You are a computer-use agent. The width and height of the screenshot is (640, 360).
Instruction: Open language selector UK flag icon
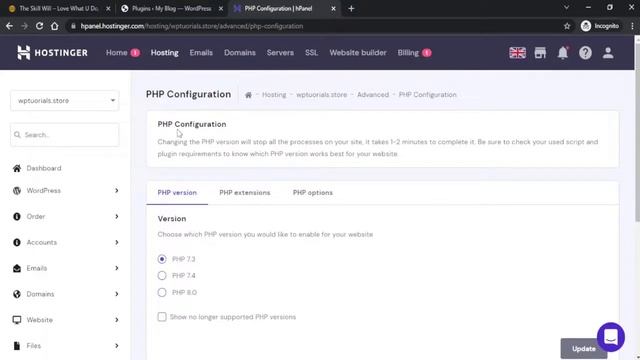(517, 53)
